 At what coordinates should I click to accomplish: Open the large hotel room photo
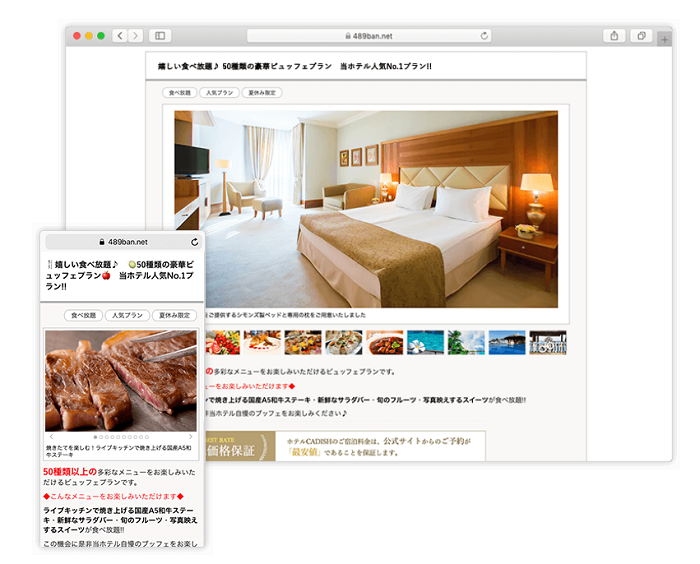366,209
